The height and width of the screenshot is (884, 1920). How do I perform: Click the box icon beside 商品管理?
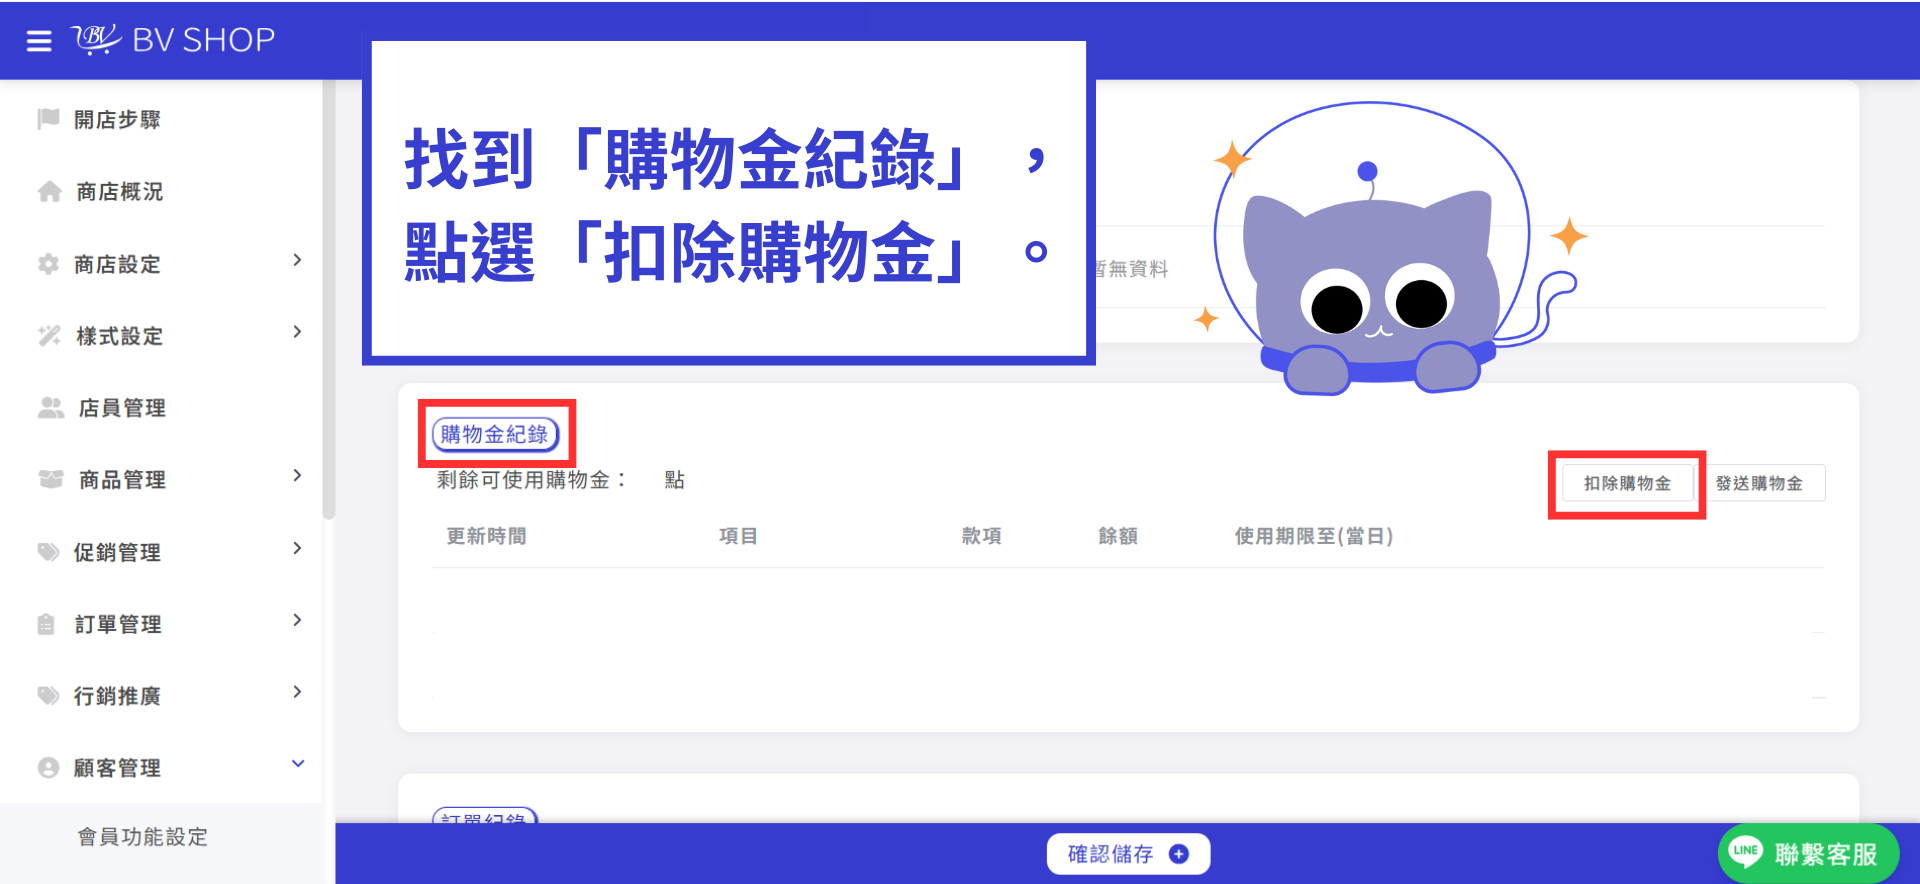pyautogui.click(x=51, y=480)
